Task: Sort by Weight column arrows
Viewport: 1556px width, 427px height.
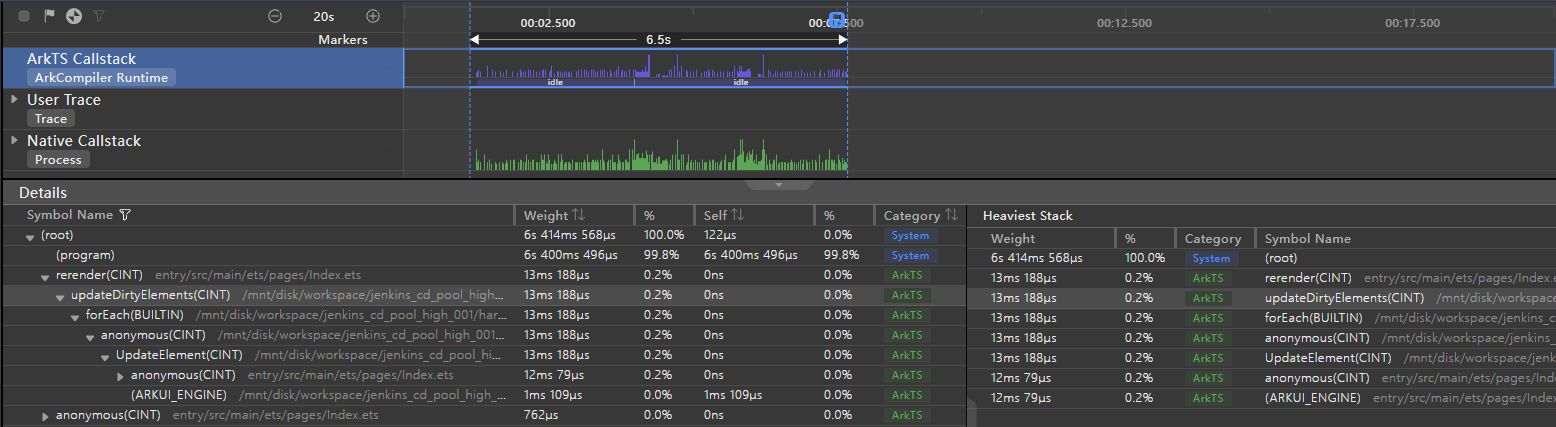Action: tap(579, 215)
